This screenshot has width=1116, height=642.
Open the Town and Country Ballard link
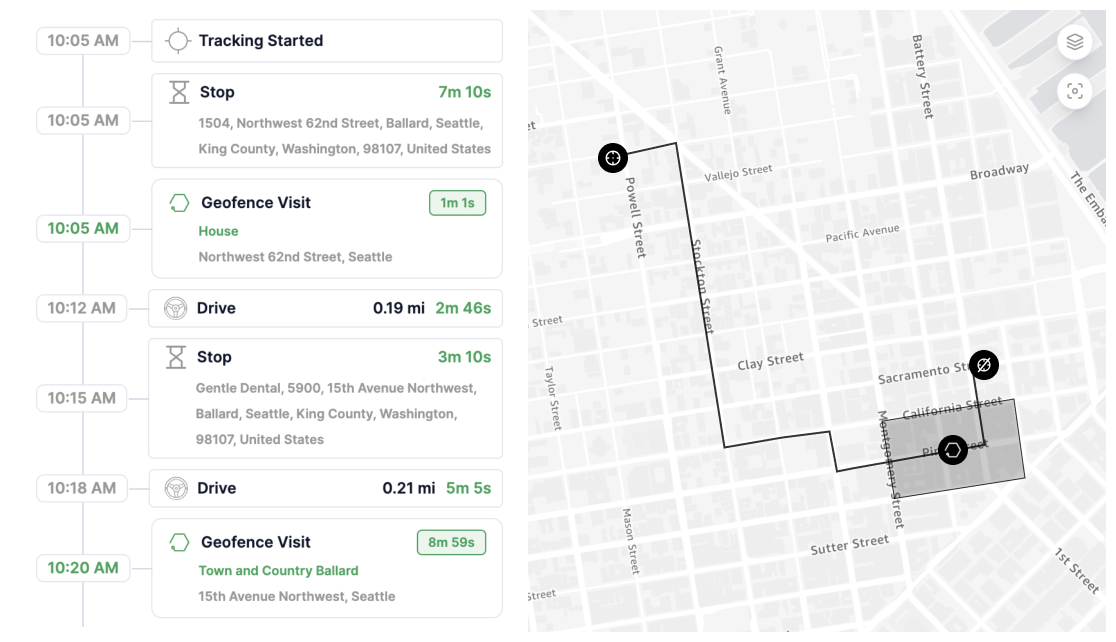278,571
